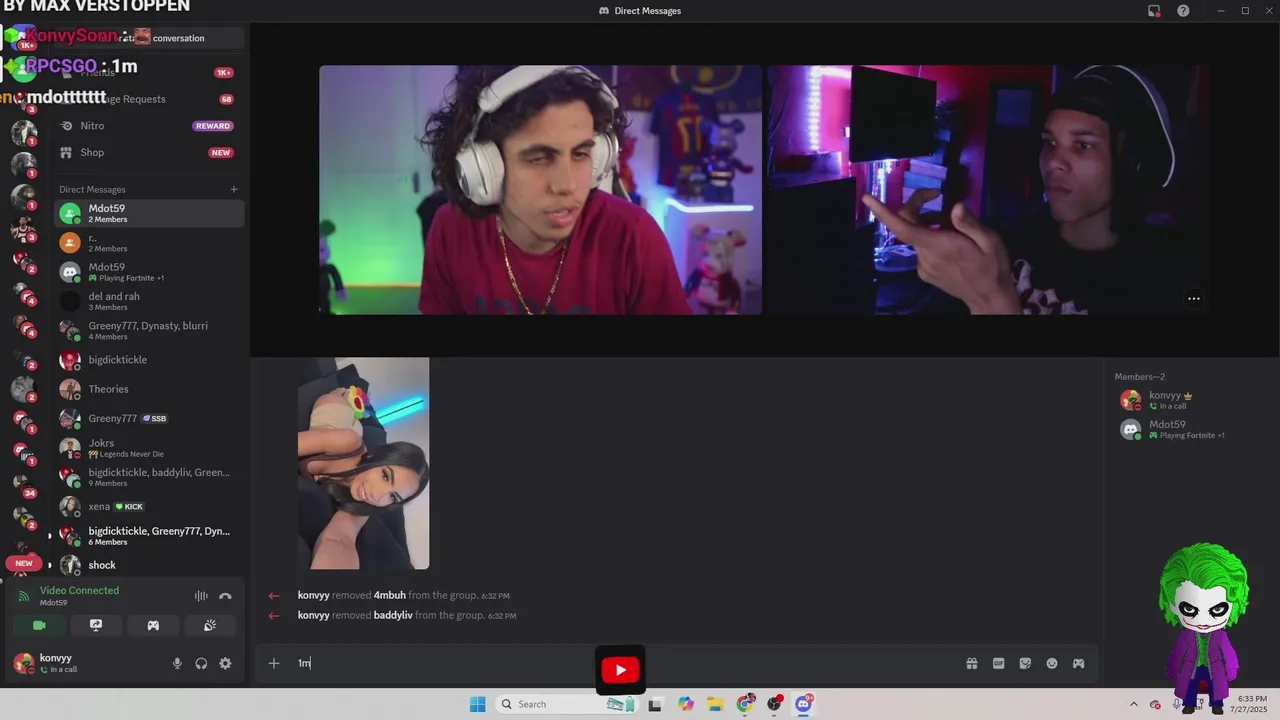The height and width of the screenshot is (720, 1280).
Task: Click the shared photo thumbnail in chat
Action: pyautogui.click(x=363, y=463)
